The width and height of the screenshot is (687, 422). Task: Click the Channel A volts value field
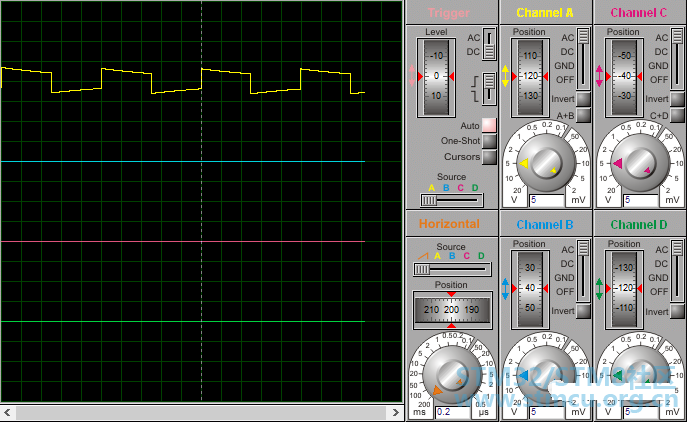[546, 201]
